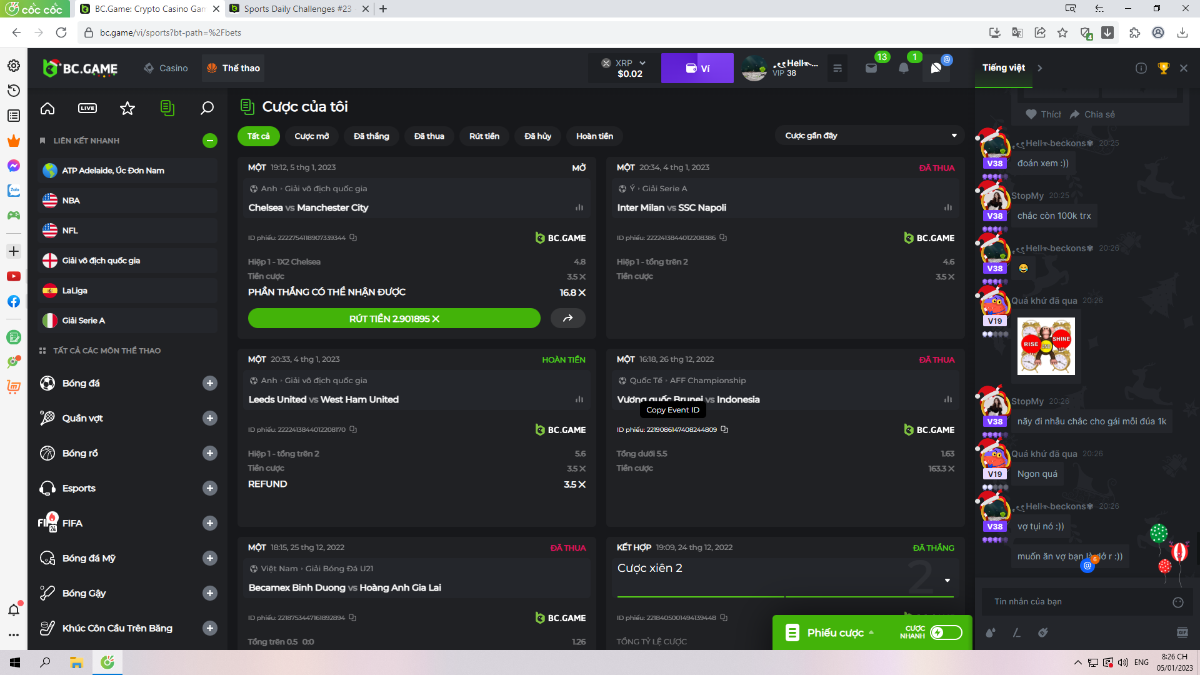Select the Đã thắng filter tab
This screenshot has height=675, width=1200.
coord(371,136)
